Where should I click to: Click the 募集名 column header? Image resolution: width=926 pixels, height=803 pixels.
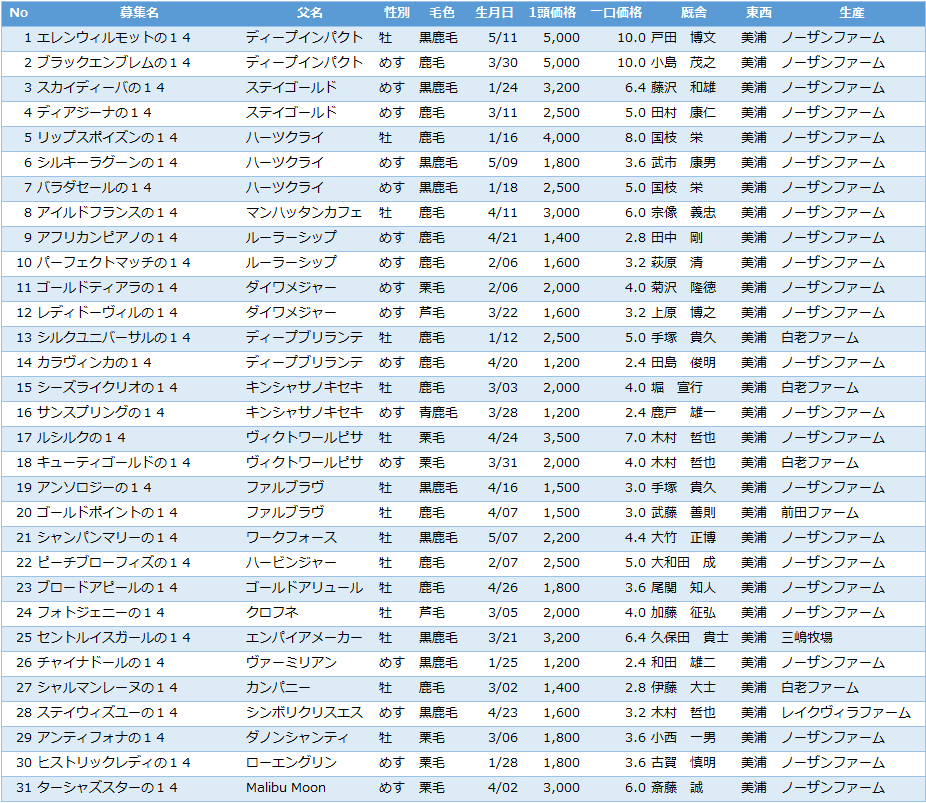point(139,12)
